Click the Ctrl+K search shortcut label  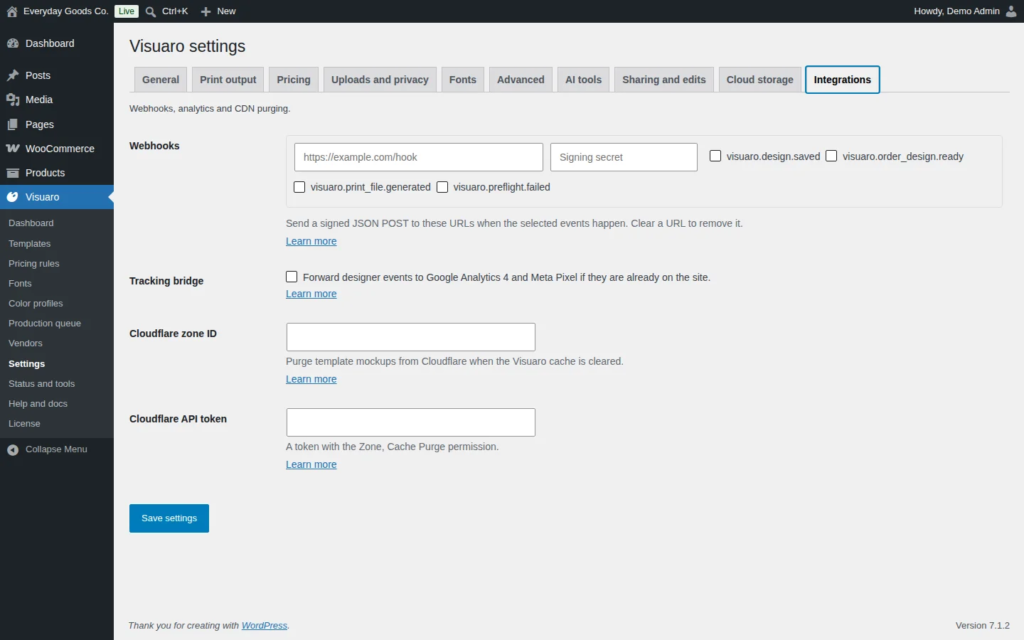(175, 11)
